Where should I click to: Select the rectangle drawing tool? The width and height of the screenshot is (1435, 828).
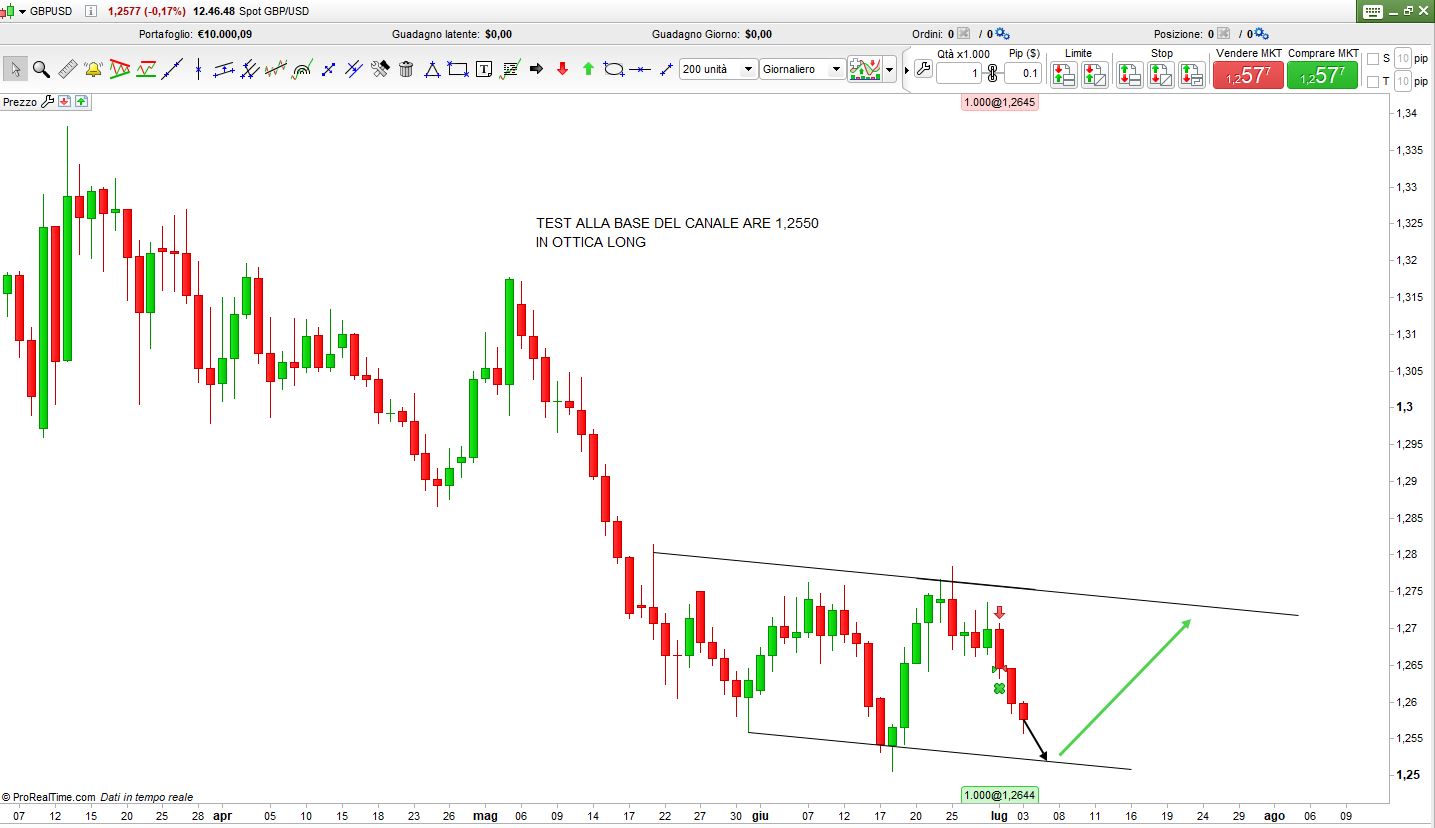click(458, 69)
